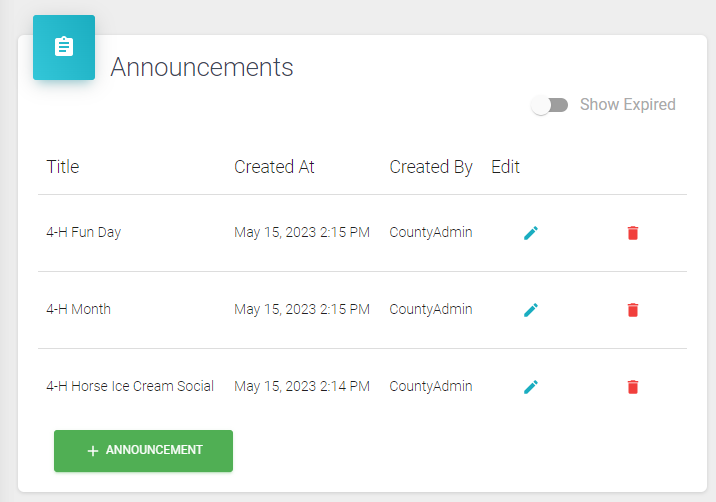Edit the 4-H Horse Ice Cream Social announcement
716x502 pixels.
[531, 387]
